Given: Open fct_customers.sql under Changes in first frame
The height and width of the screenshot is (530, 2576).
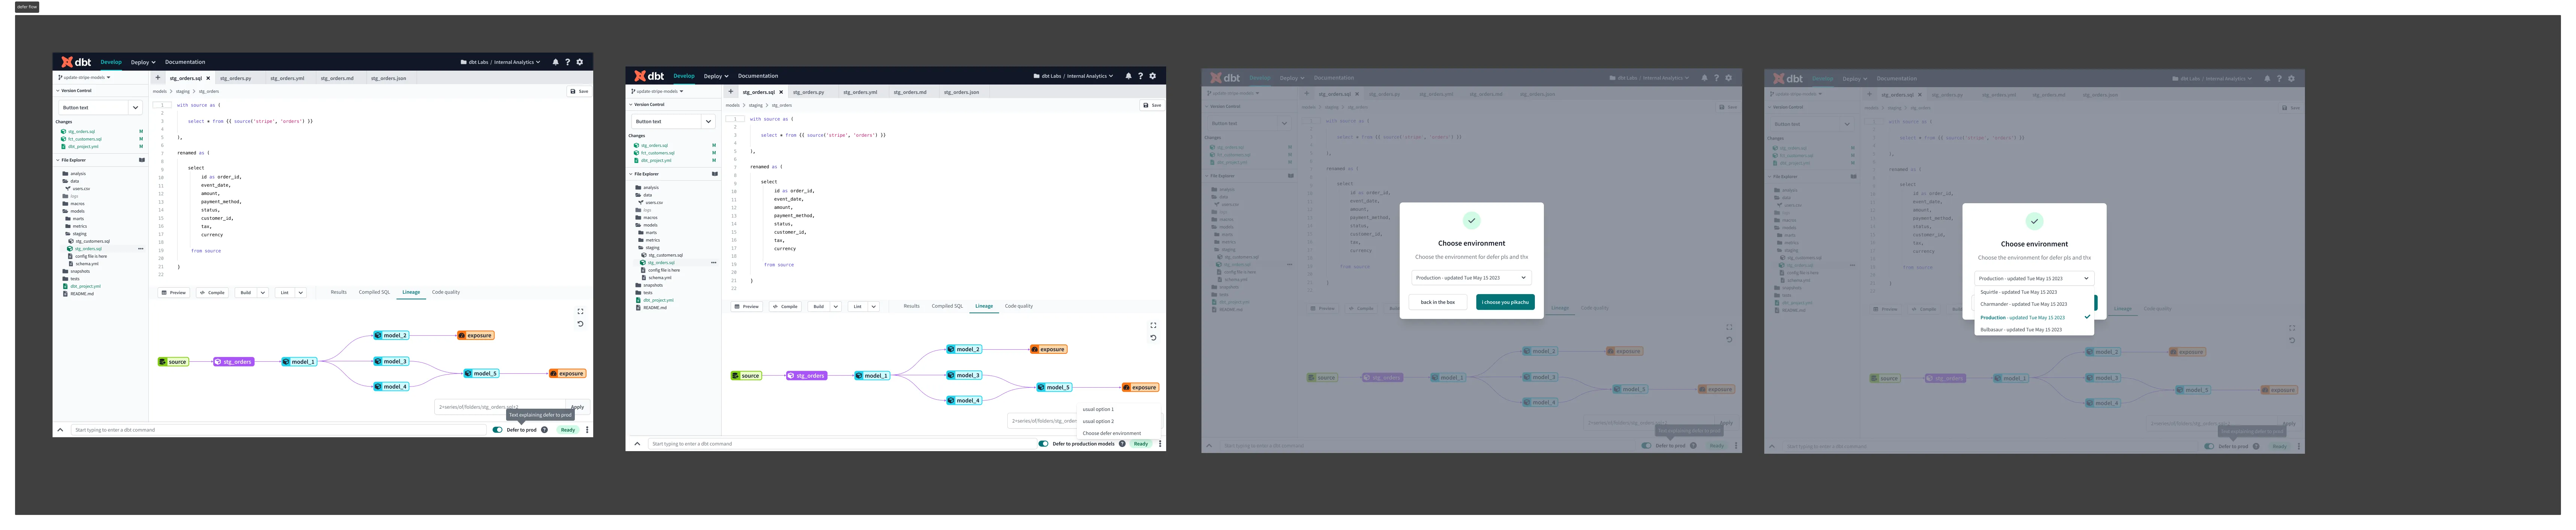Looking at the screenshot, I should [85, 139].
